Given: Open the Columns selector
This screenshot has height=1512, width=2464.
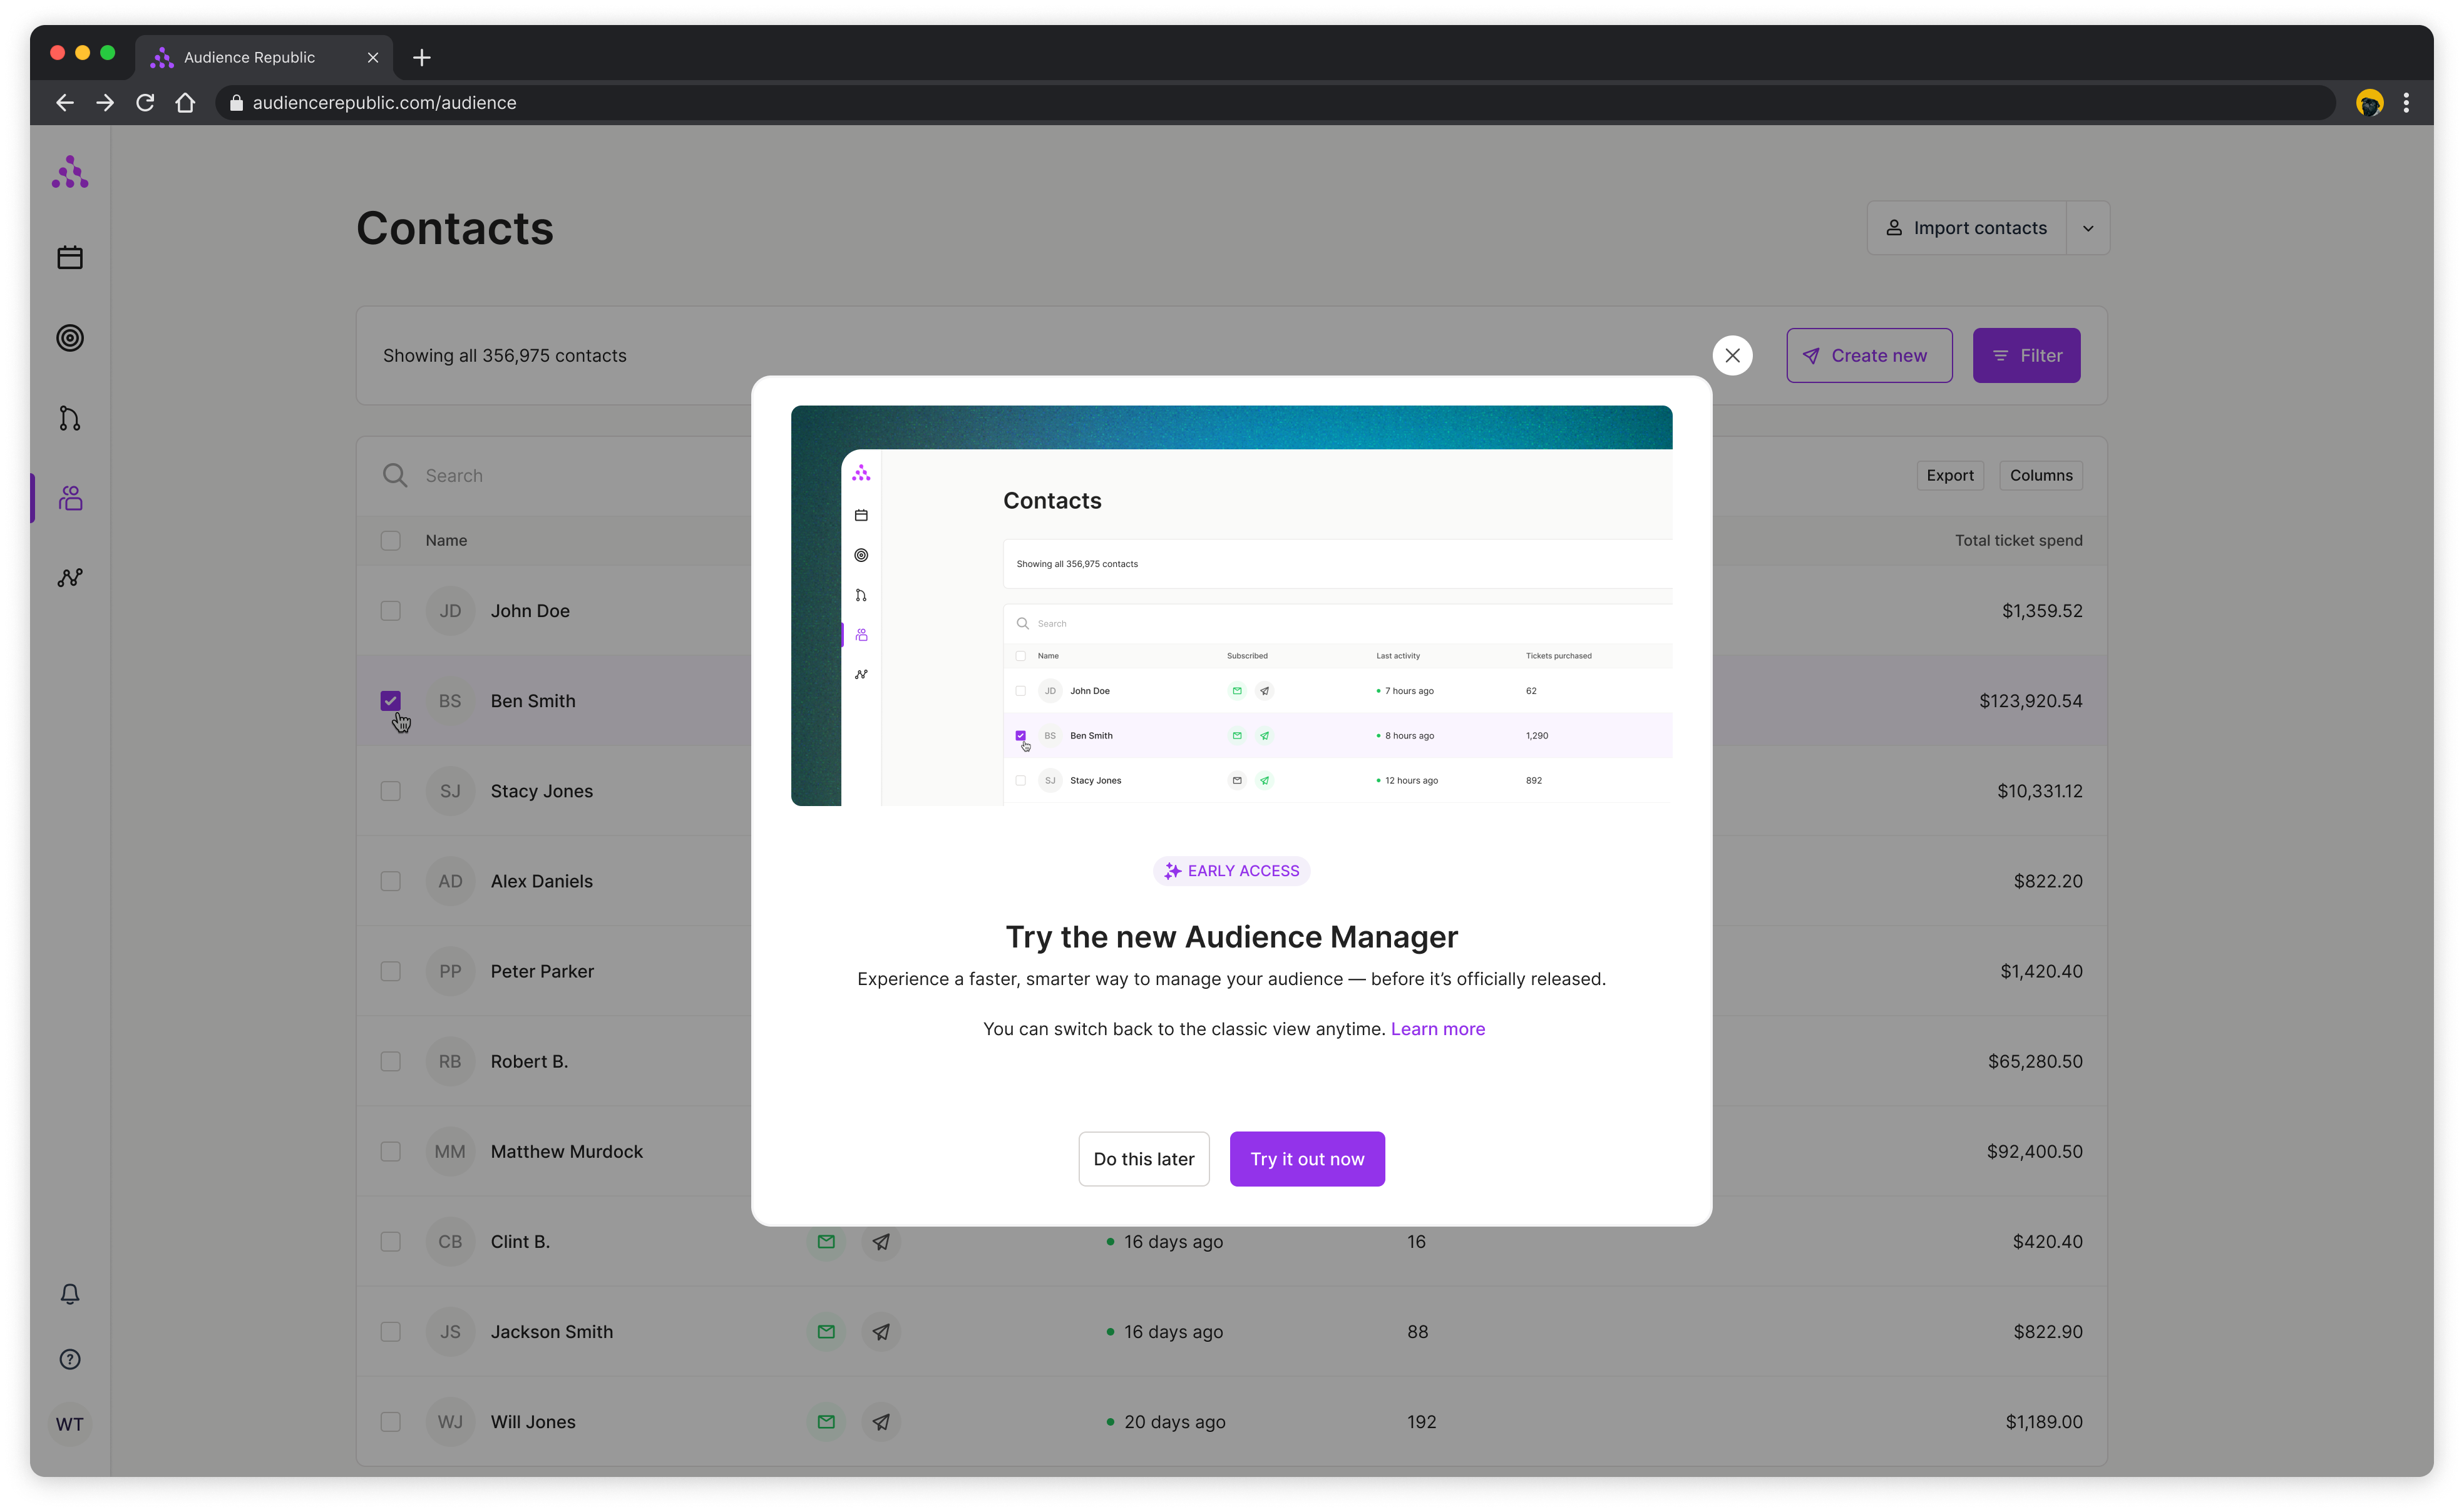Looking at the screenshot, I should point(2041,475).
